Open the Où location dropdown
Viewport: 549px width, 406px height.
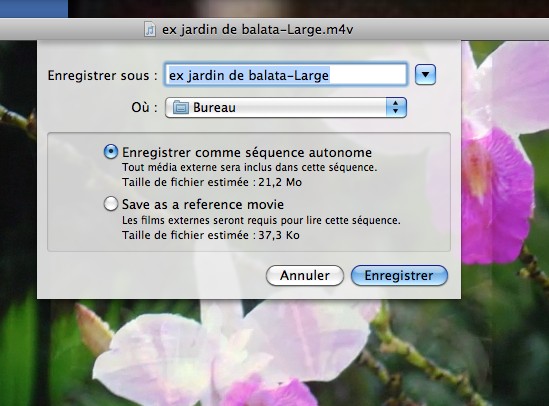click(286, 107)
